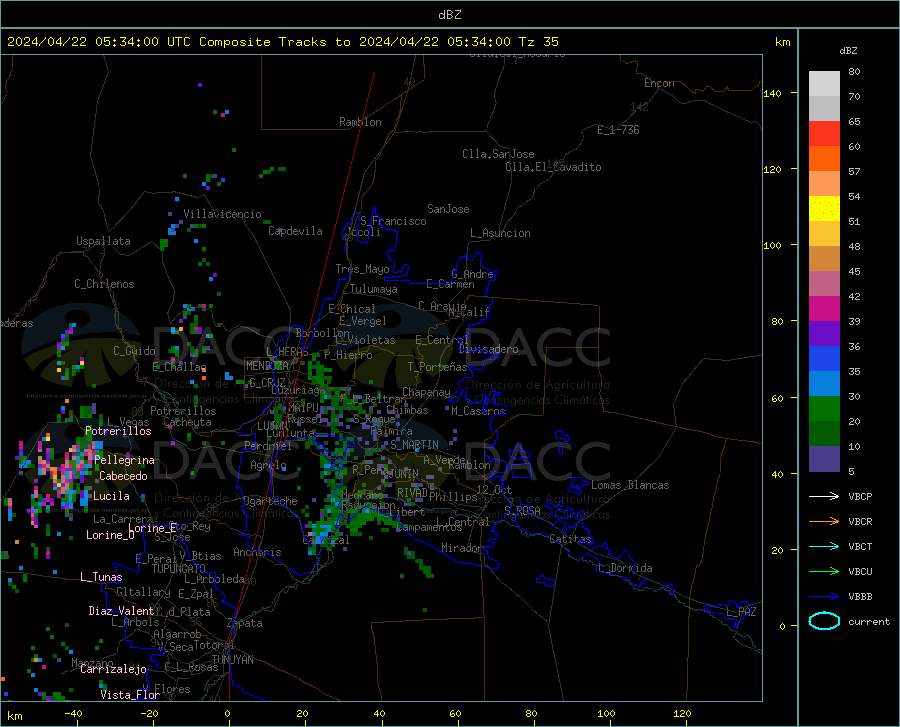This screenshot has width=900, height=727.
Task: Click the JUNIN label
Action: (x=402, y=474)
